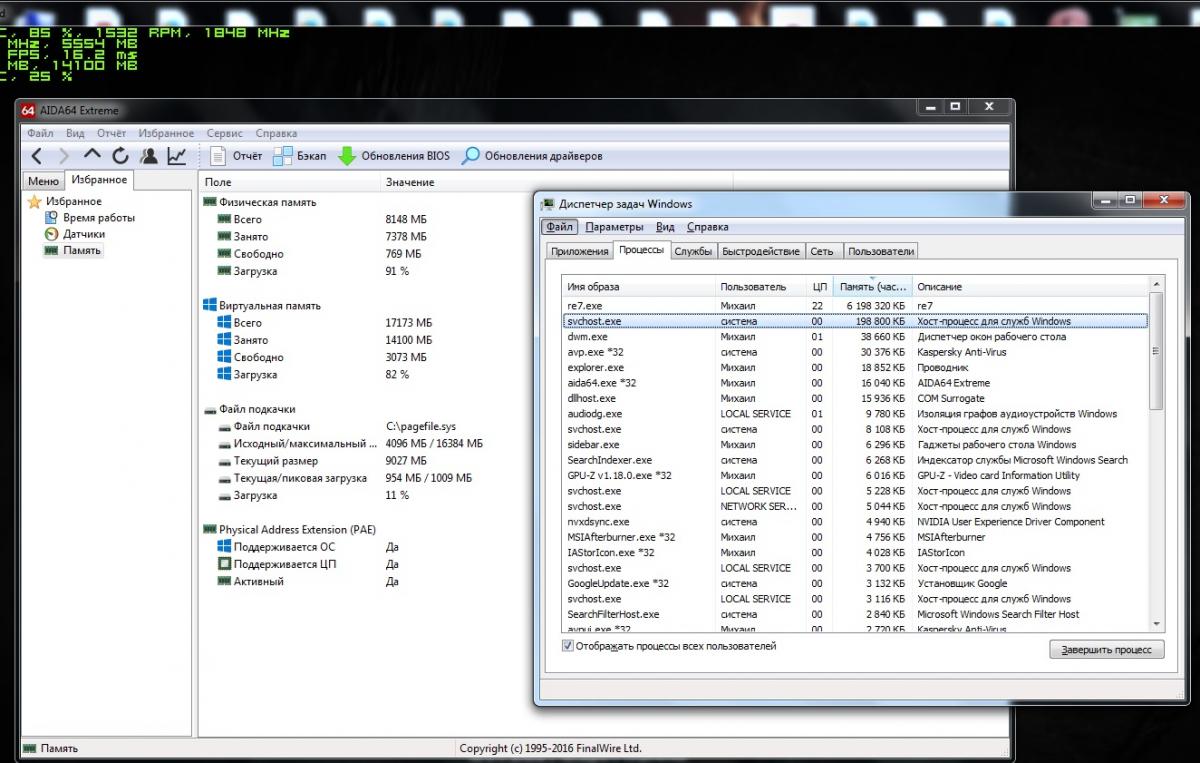Select Загрузка row showing 82 %
Image resolution: width=1200 pixels, height=763 pixels.
314,375
